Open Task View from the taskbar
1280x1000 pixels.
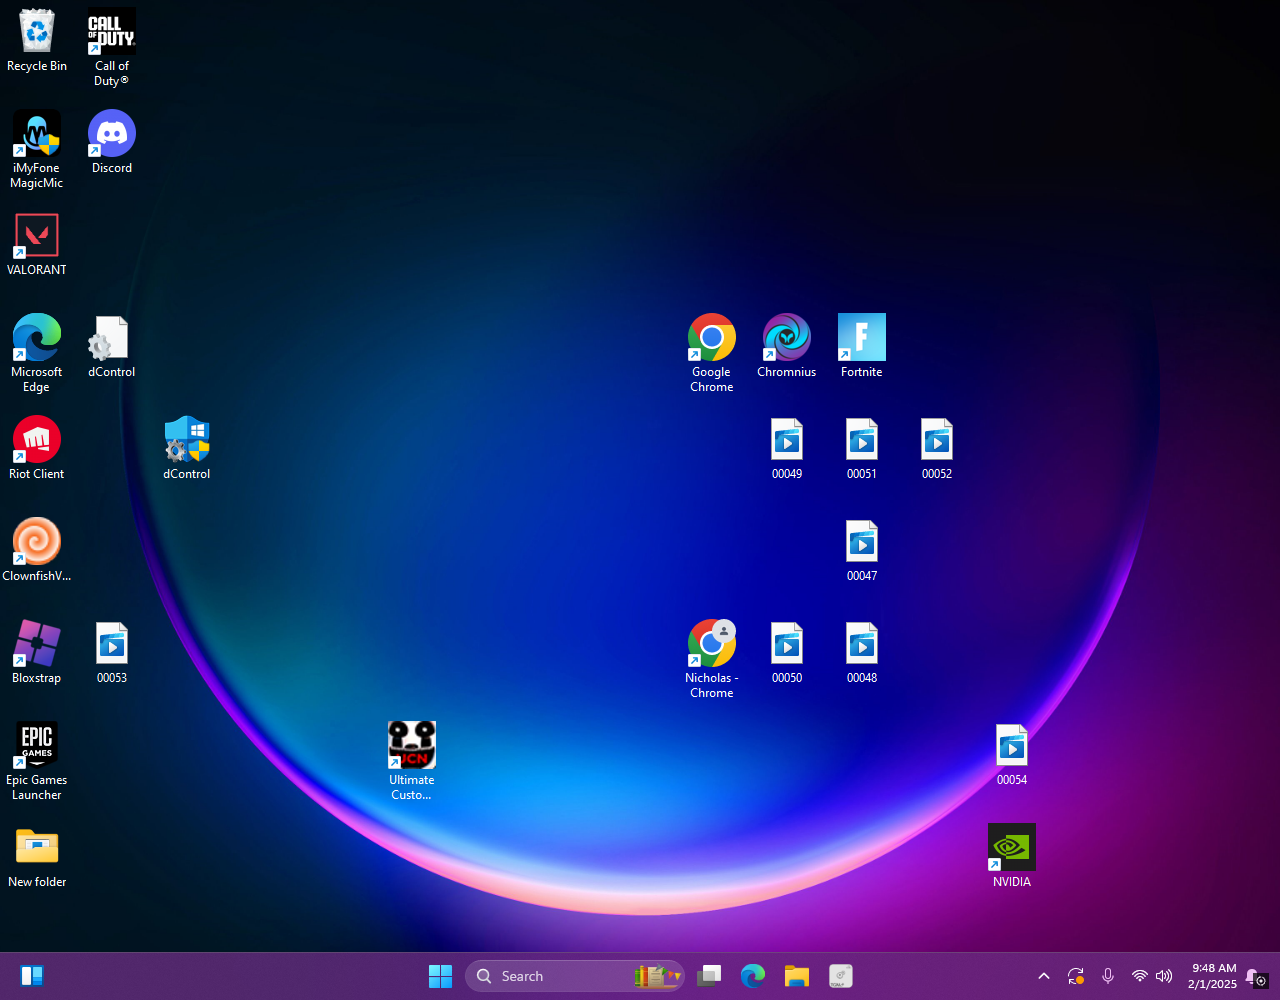pyautogui.click(x=710, y=976)
